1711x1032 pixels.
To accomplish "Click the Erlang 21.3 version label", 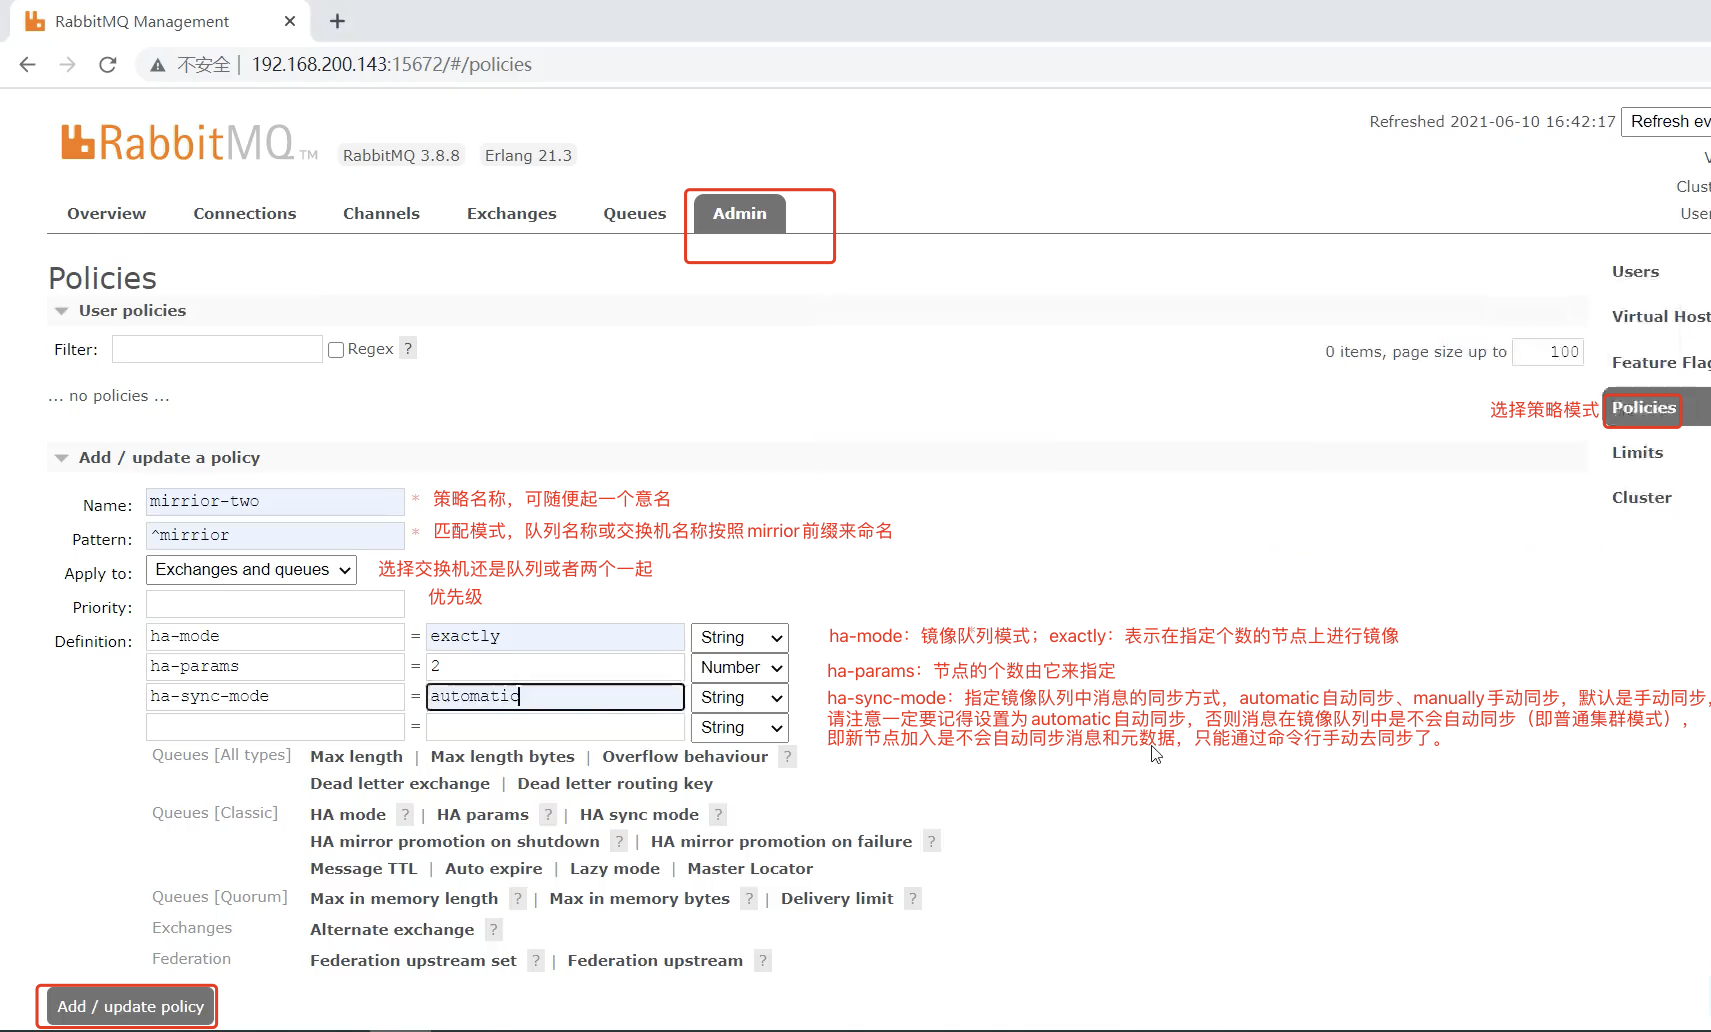I will tap(528, 156).
